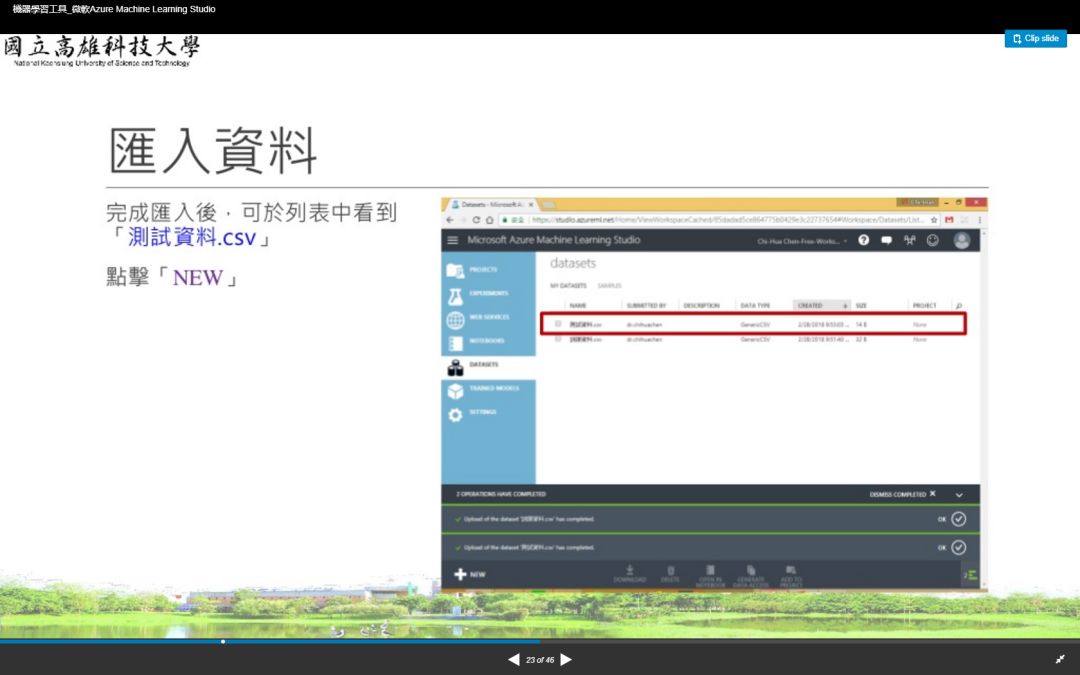Go to the next slide
The height and width of the screenshot is (675, 1080).
click(566, 659)
